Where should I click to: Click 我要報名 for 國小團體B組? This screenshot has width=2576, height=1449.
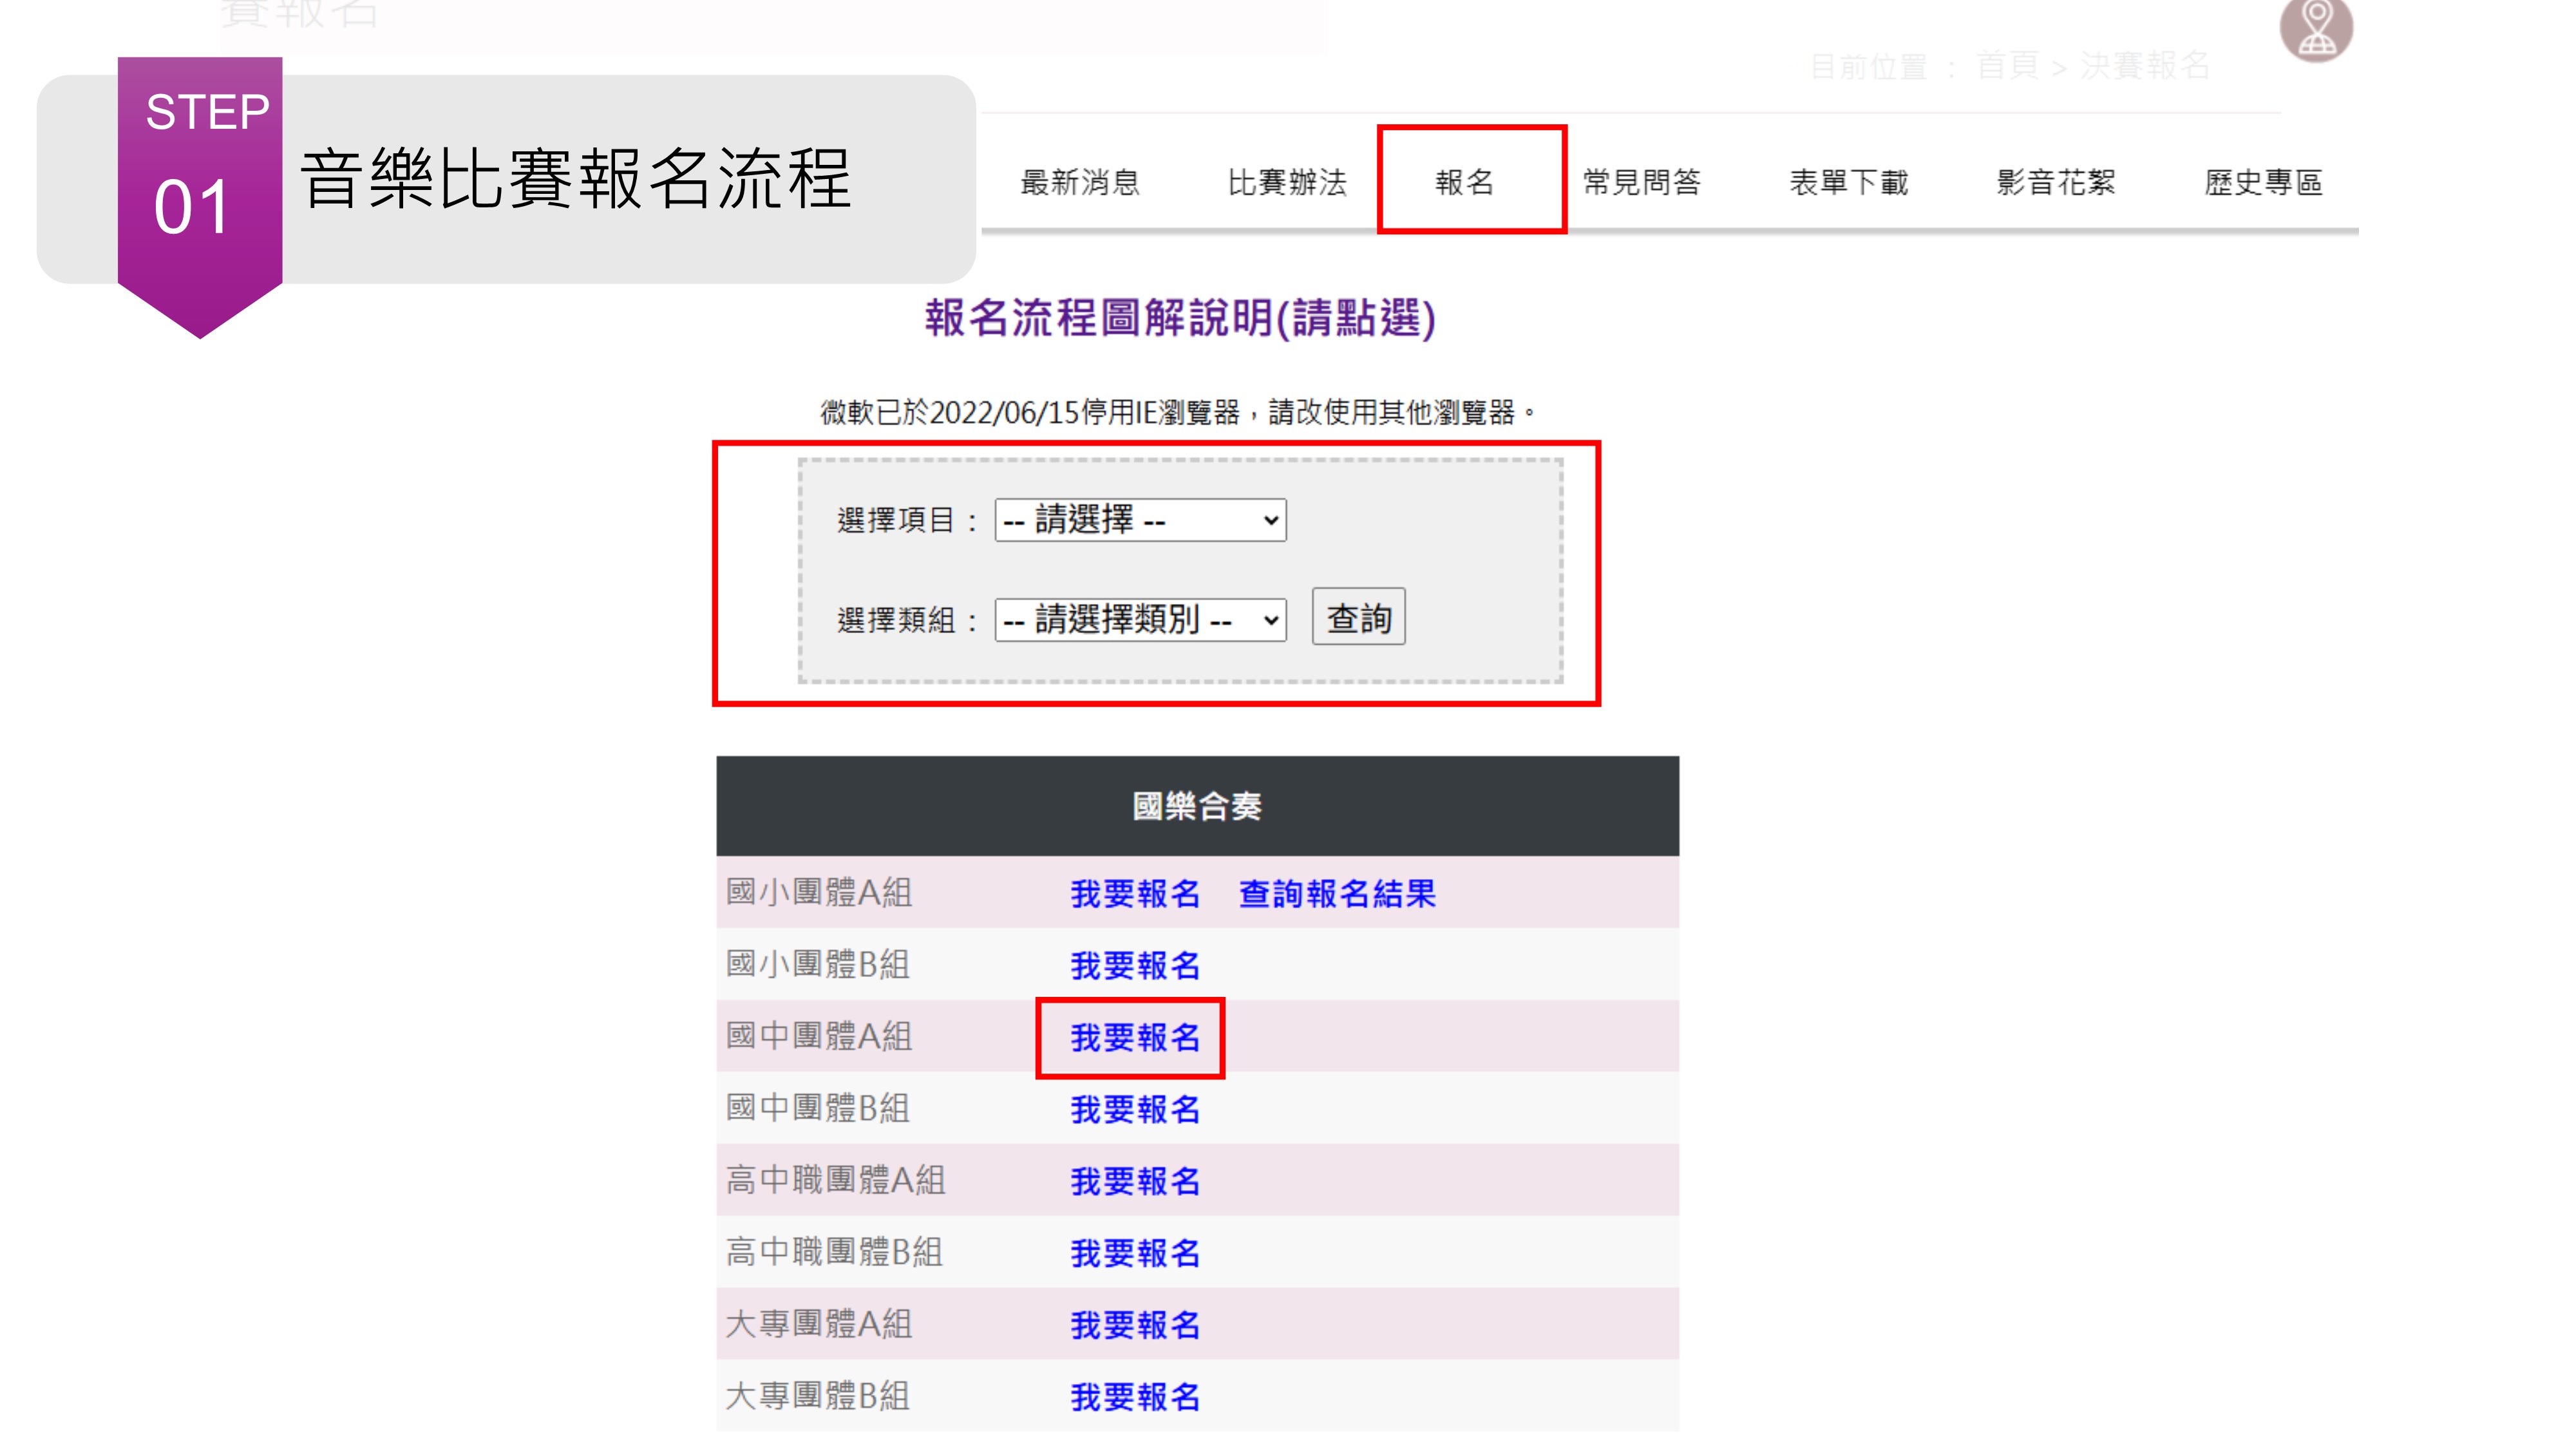pyautogui.click(x=1135, y=965)
